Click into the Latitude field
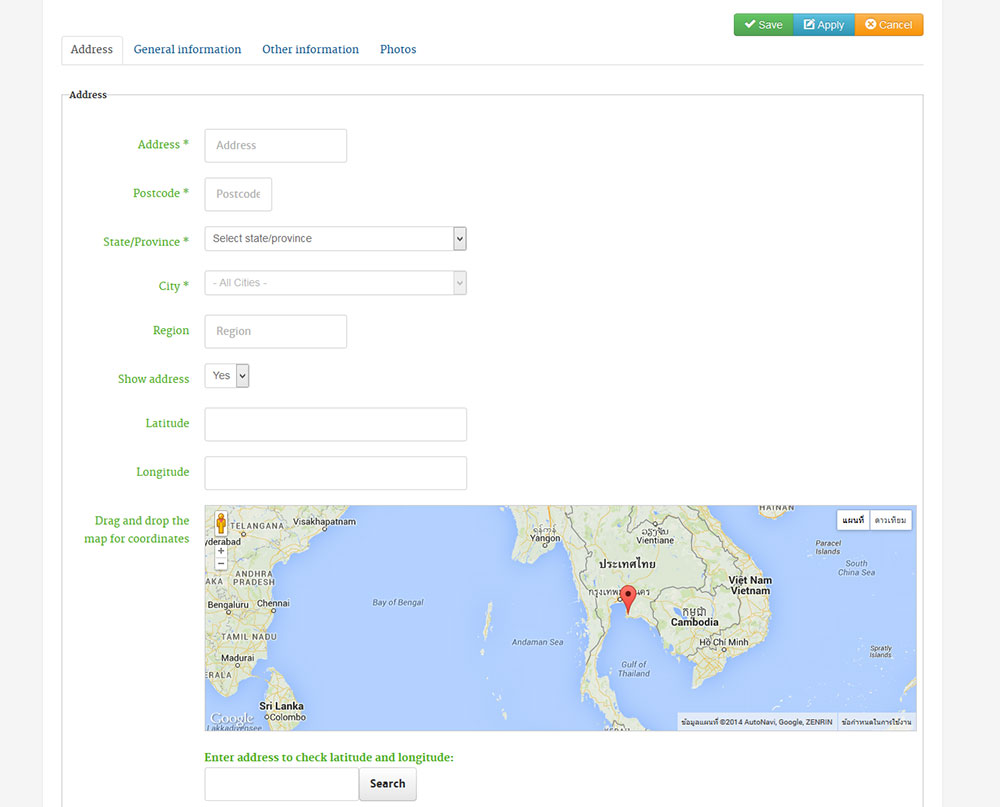The image size is (1000, 807). click(x=335, y=424)
